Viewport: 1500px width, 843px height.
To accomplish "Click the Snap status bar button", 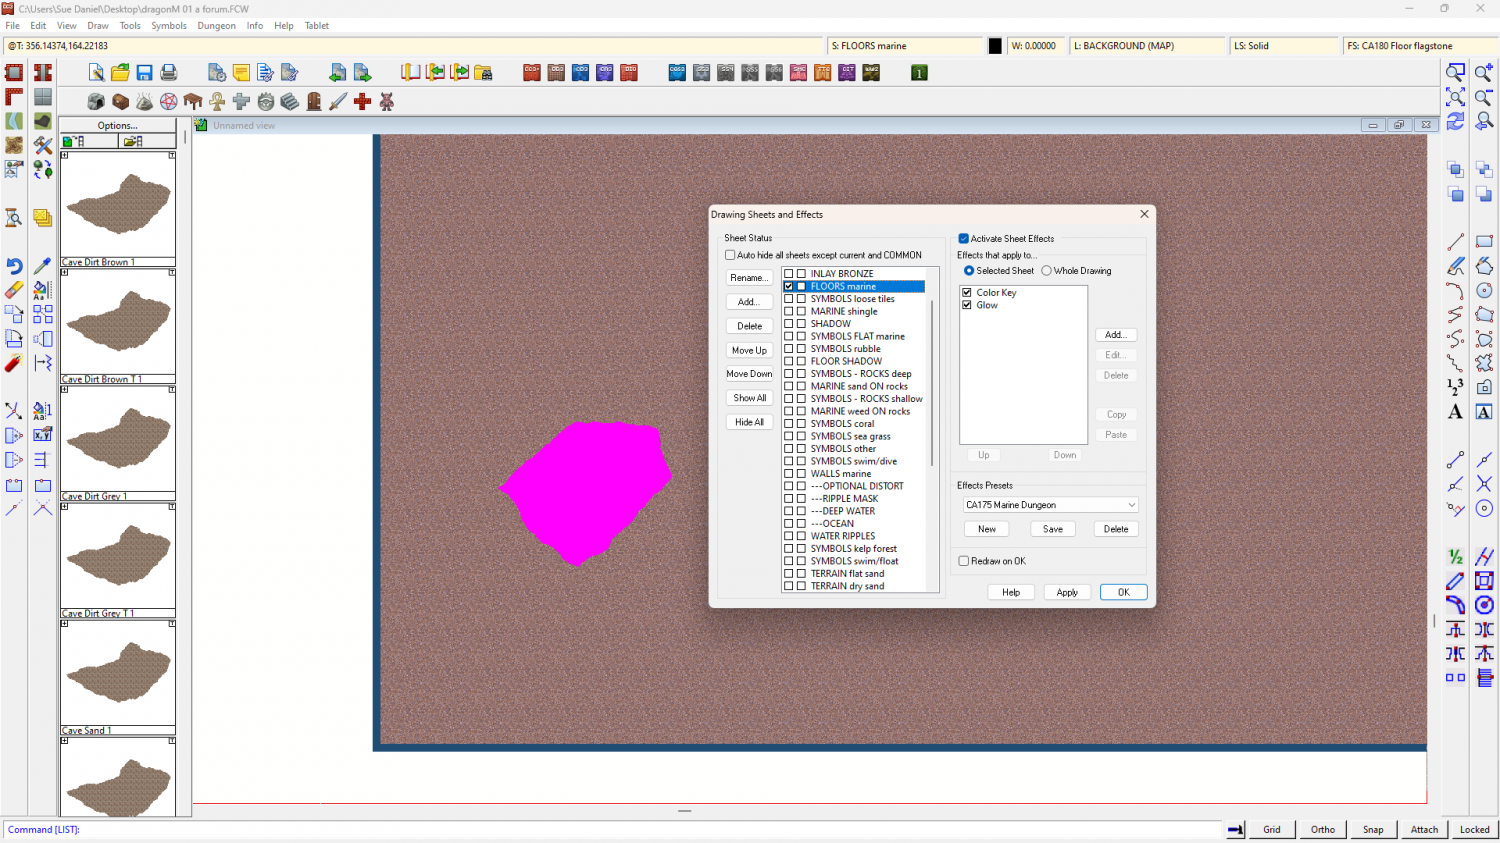I will point(1373,829).
